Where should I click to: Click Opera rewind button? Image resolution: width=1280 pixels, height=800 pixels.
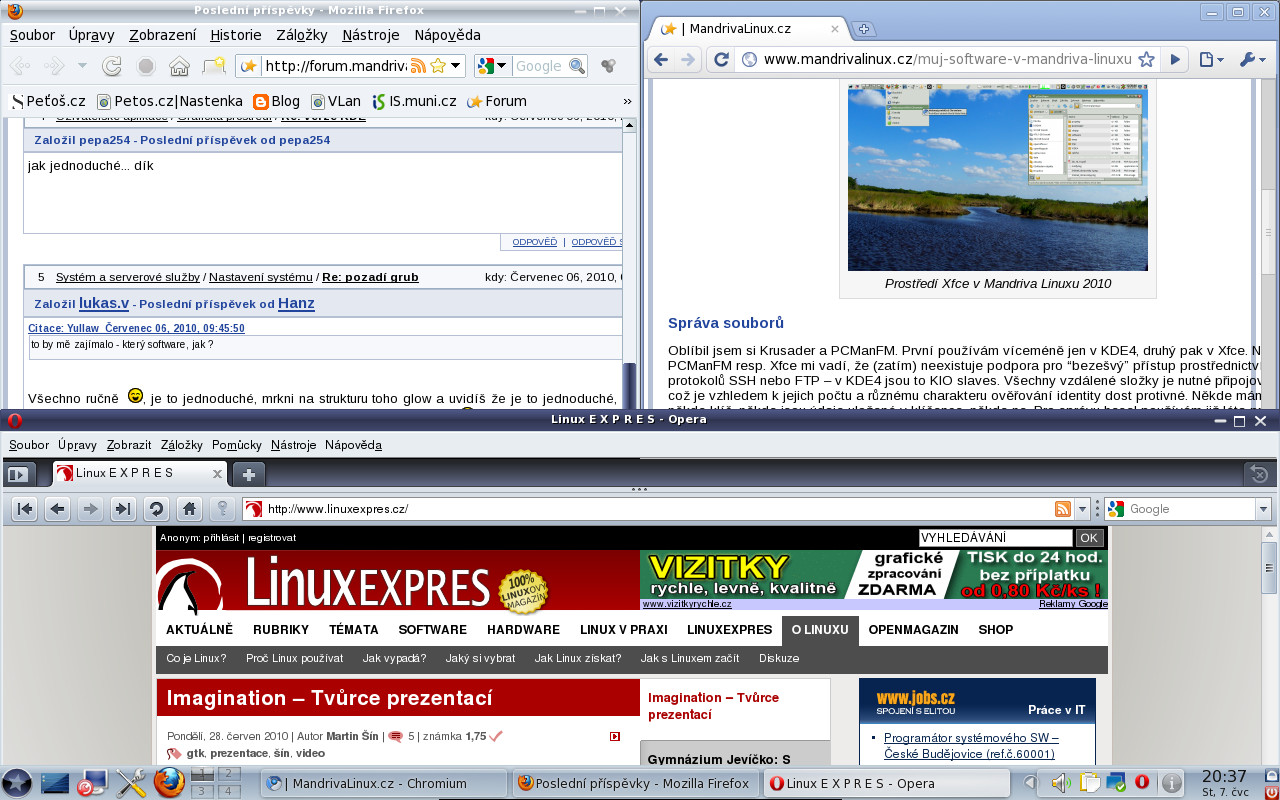pos(25,509)
